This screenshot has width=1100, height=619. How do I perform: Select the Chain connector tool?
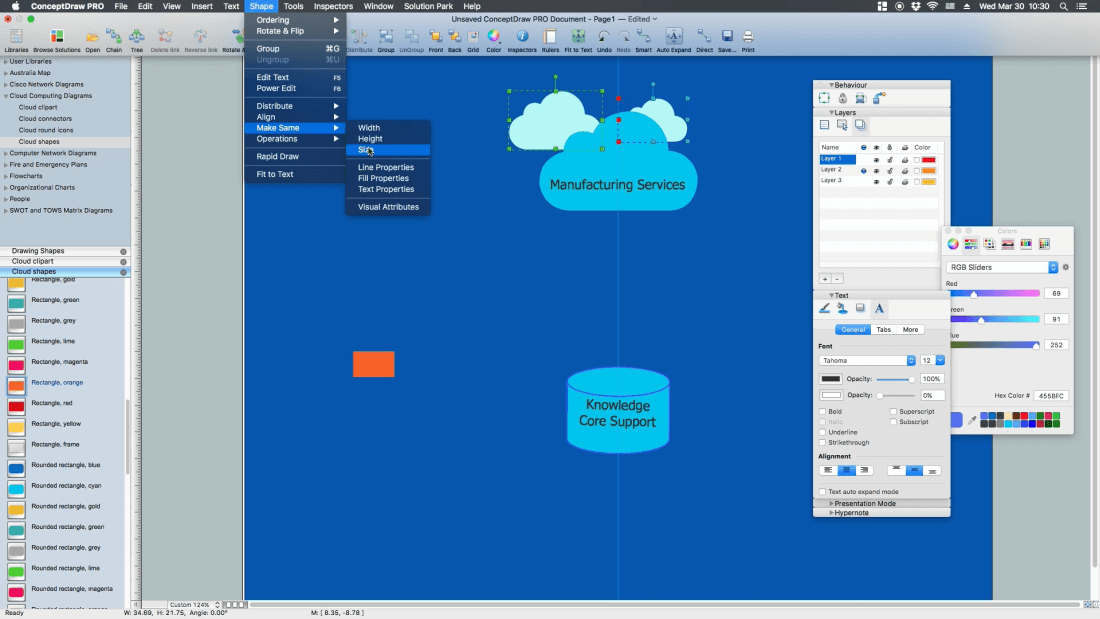coord(114,39)
